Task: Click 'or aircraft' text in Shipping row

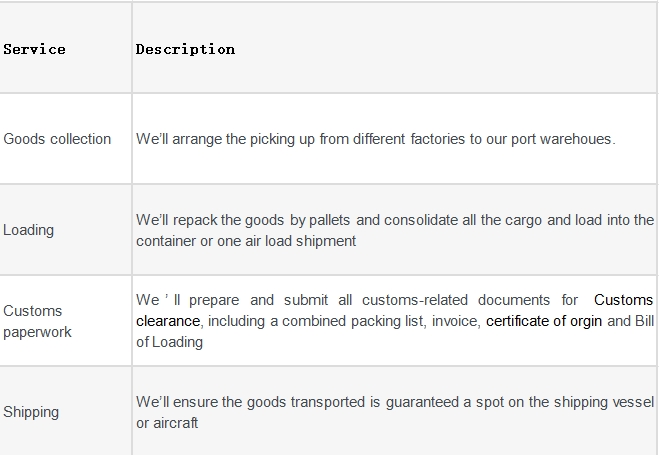Action: click(167, 423)
